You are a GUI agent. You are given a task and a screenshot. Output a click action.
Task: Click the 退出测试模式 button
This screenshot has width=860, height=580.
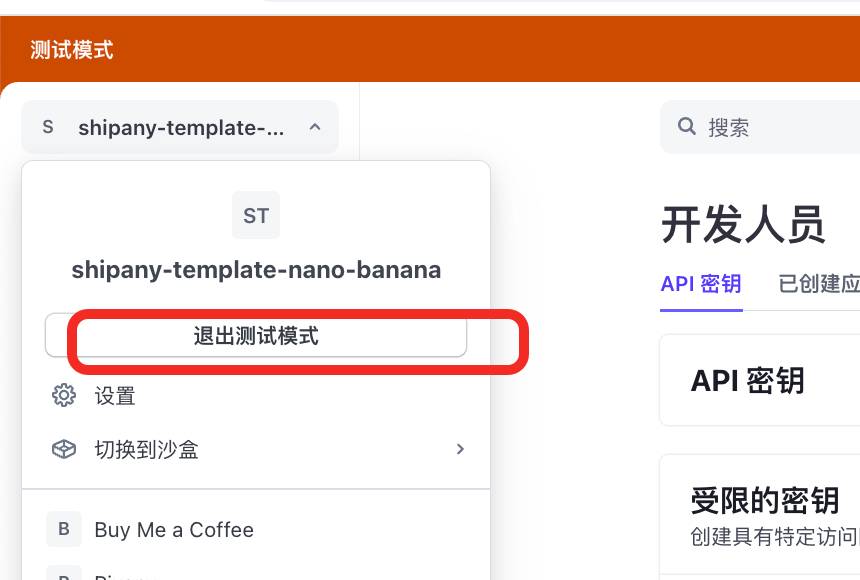(256, 336)
